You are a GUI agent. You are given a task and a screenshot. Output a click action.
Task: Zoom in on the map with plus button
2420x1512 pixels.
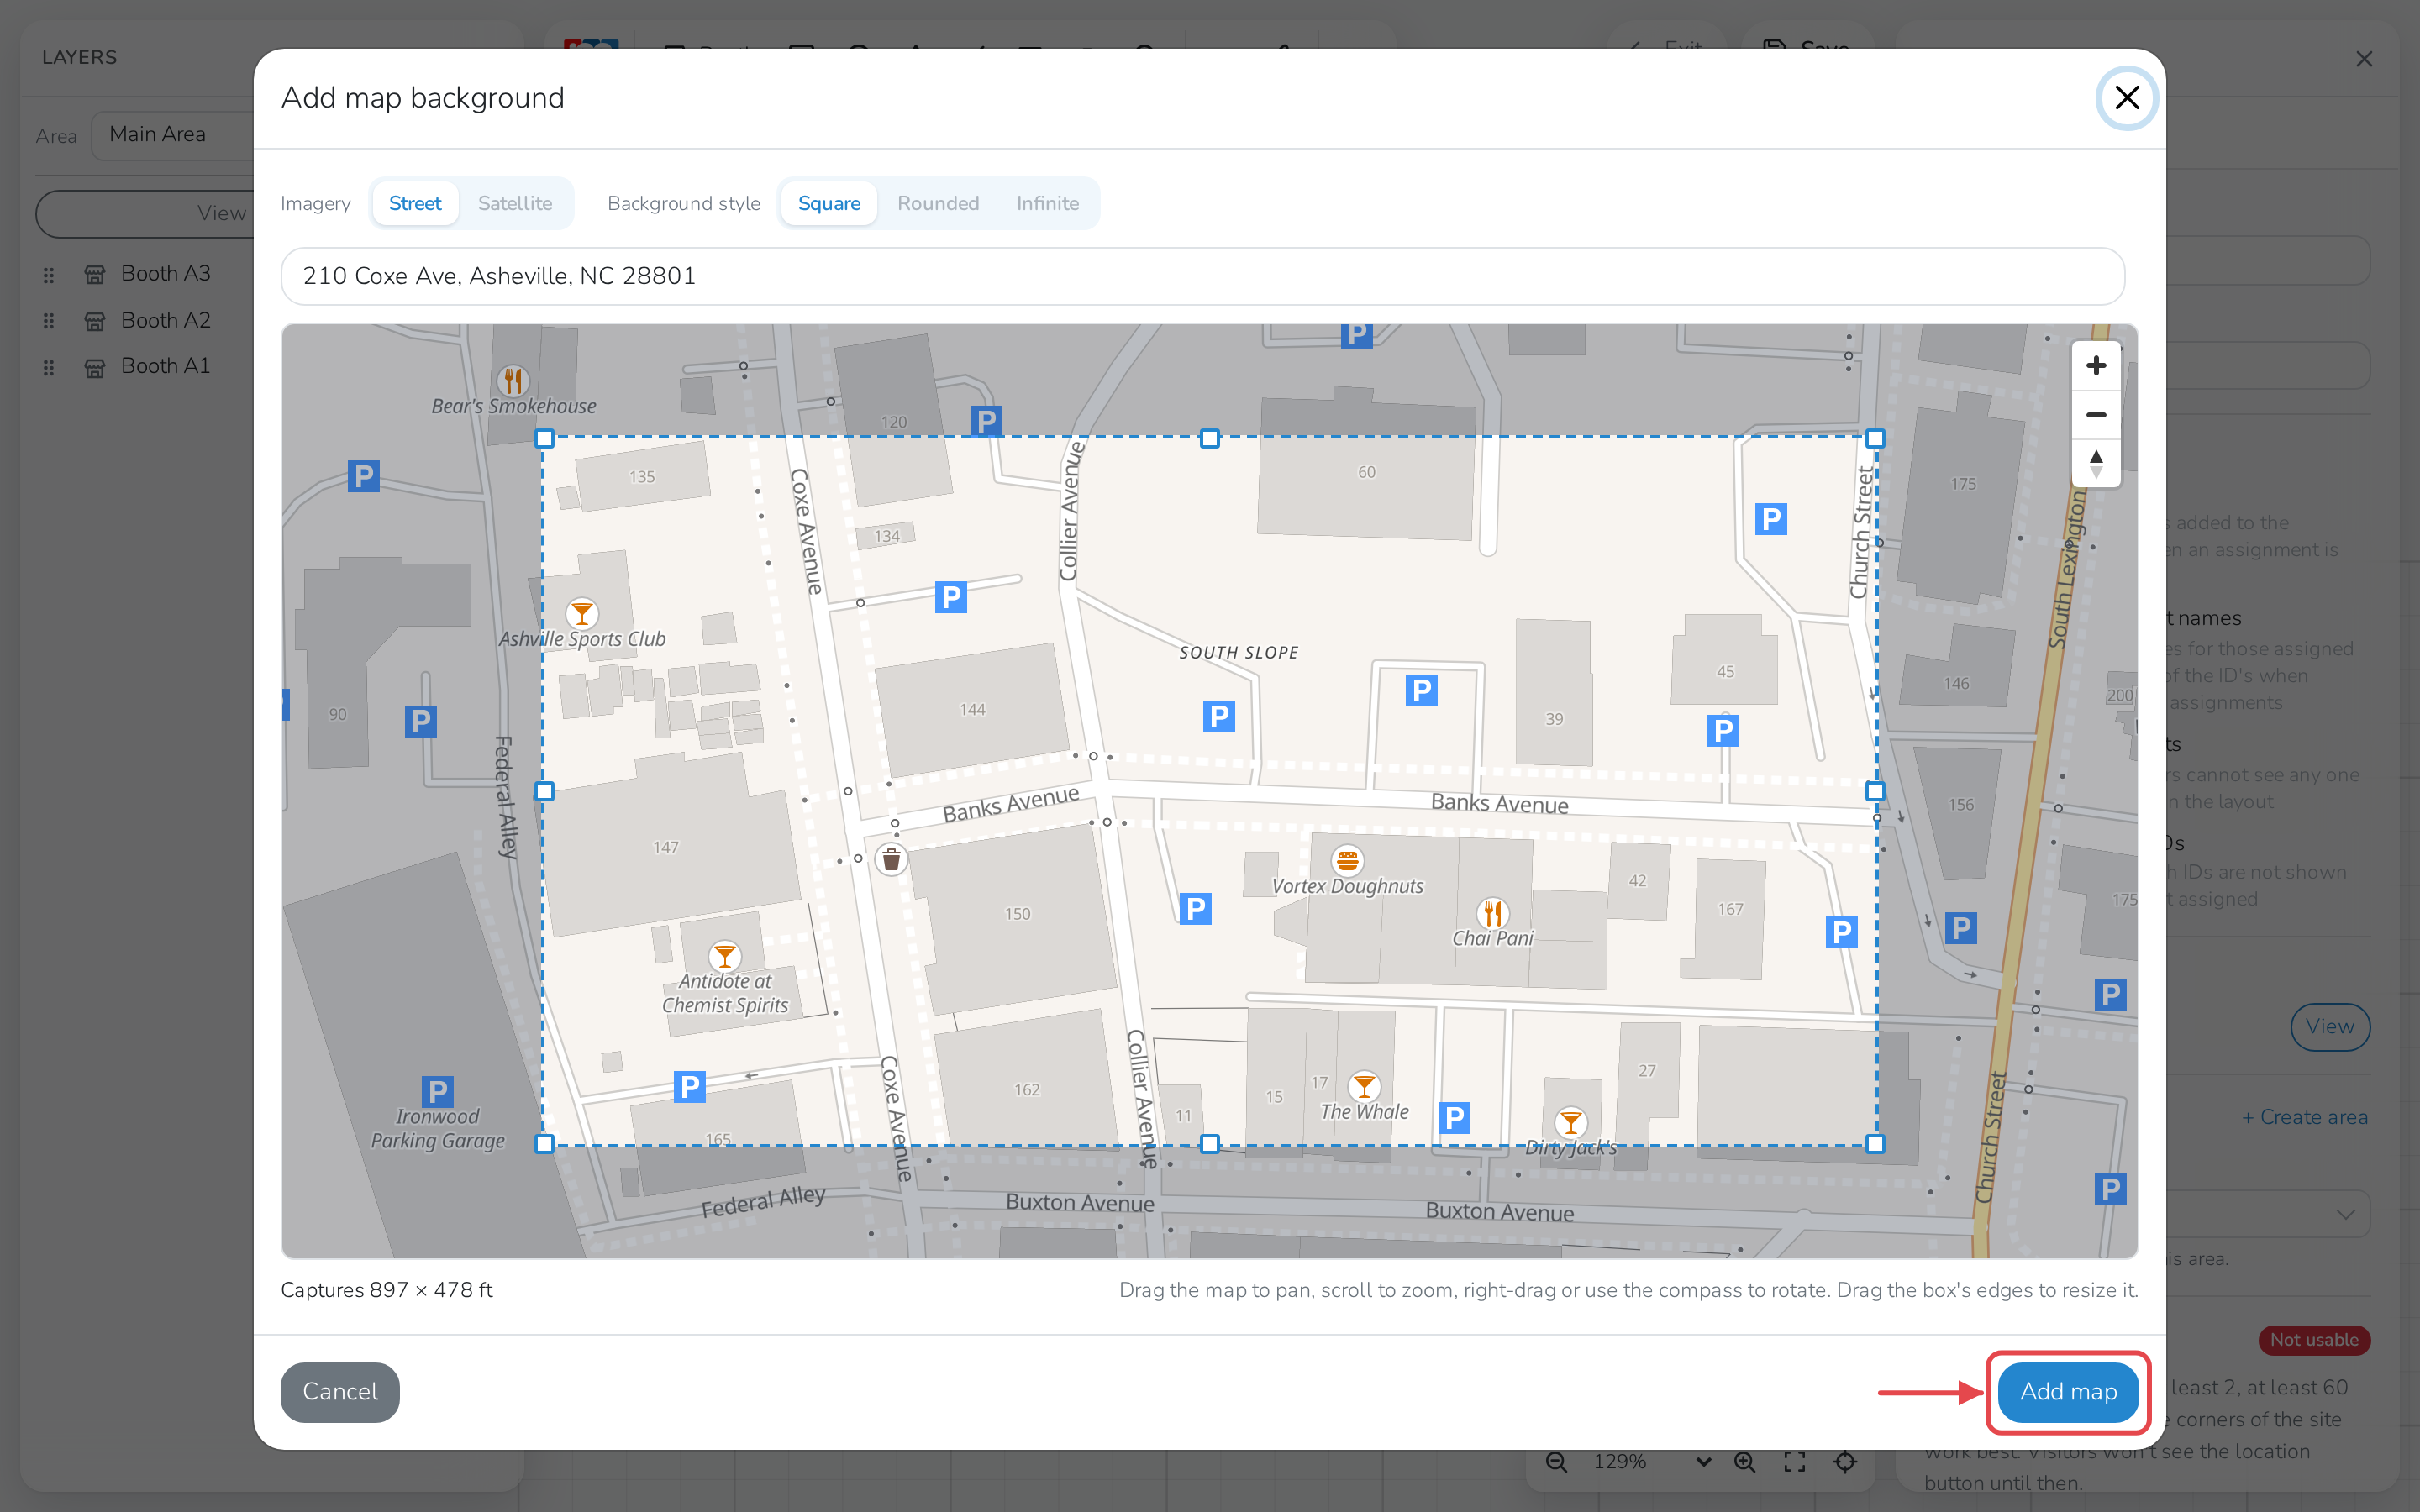(x=2096, y=366)
